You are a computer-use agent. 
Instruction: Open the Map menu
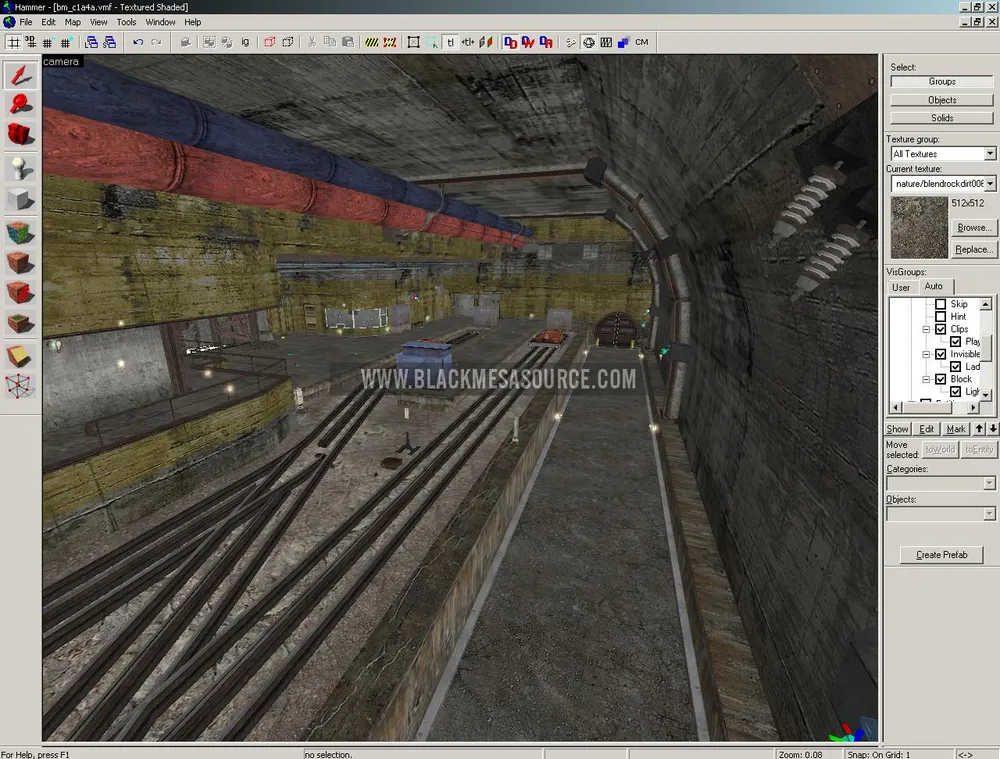point(73,22)
